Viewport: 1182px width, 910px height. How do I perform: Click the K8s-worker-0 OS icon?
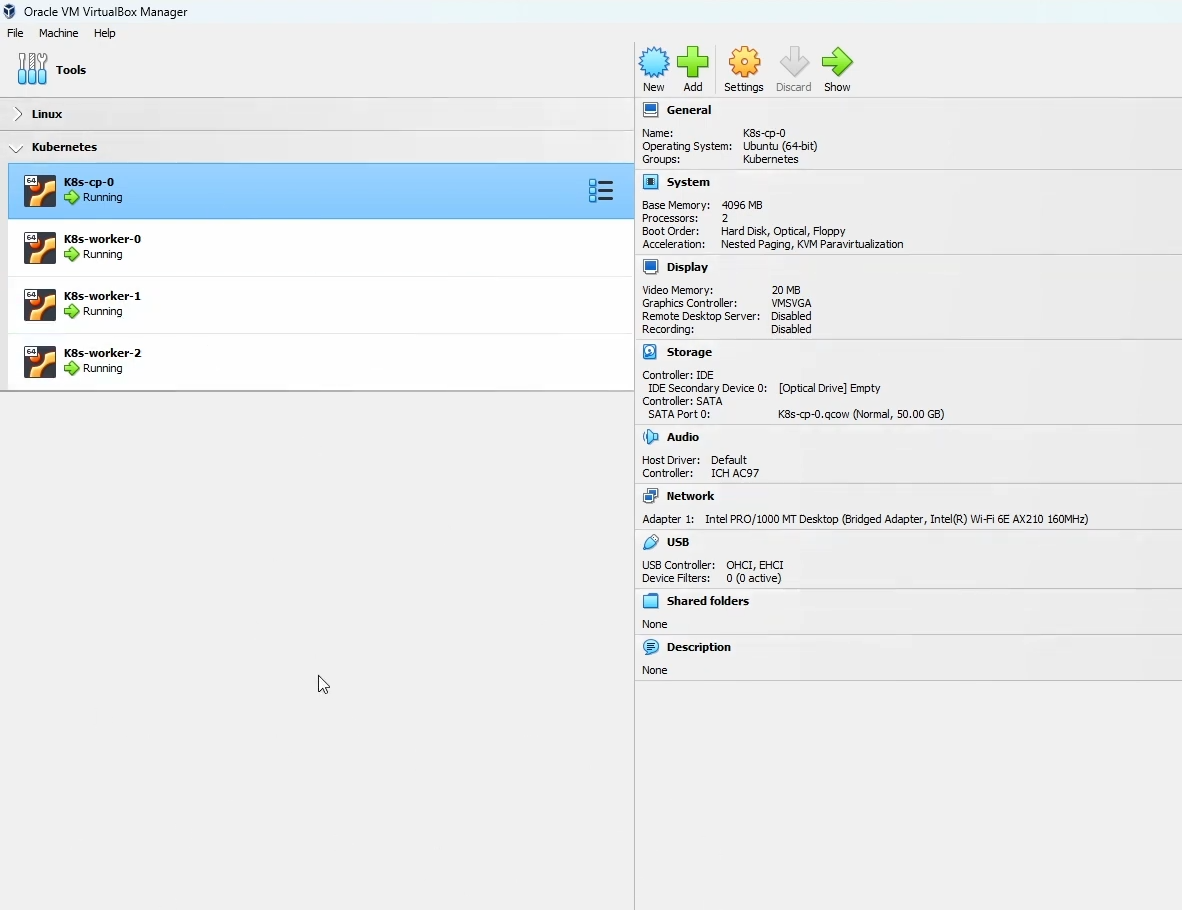40,248
